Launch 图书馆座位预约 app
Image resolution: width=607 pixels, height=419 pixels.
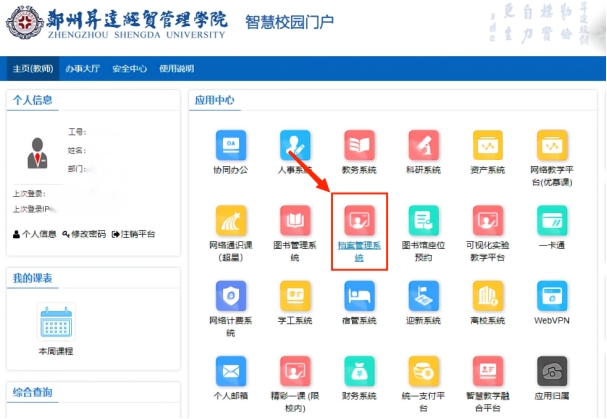pos(423,221)
